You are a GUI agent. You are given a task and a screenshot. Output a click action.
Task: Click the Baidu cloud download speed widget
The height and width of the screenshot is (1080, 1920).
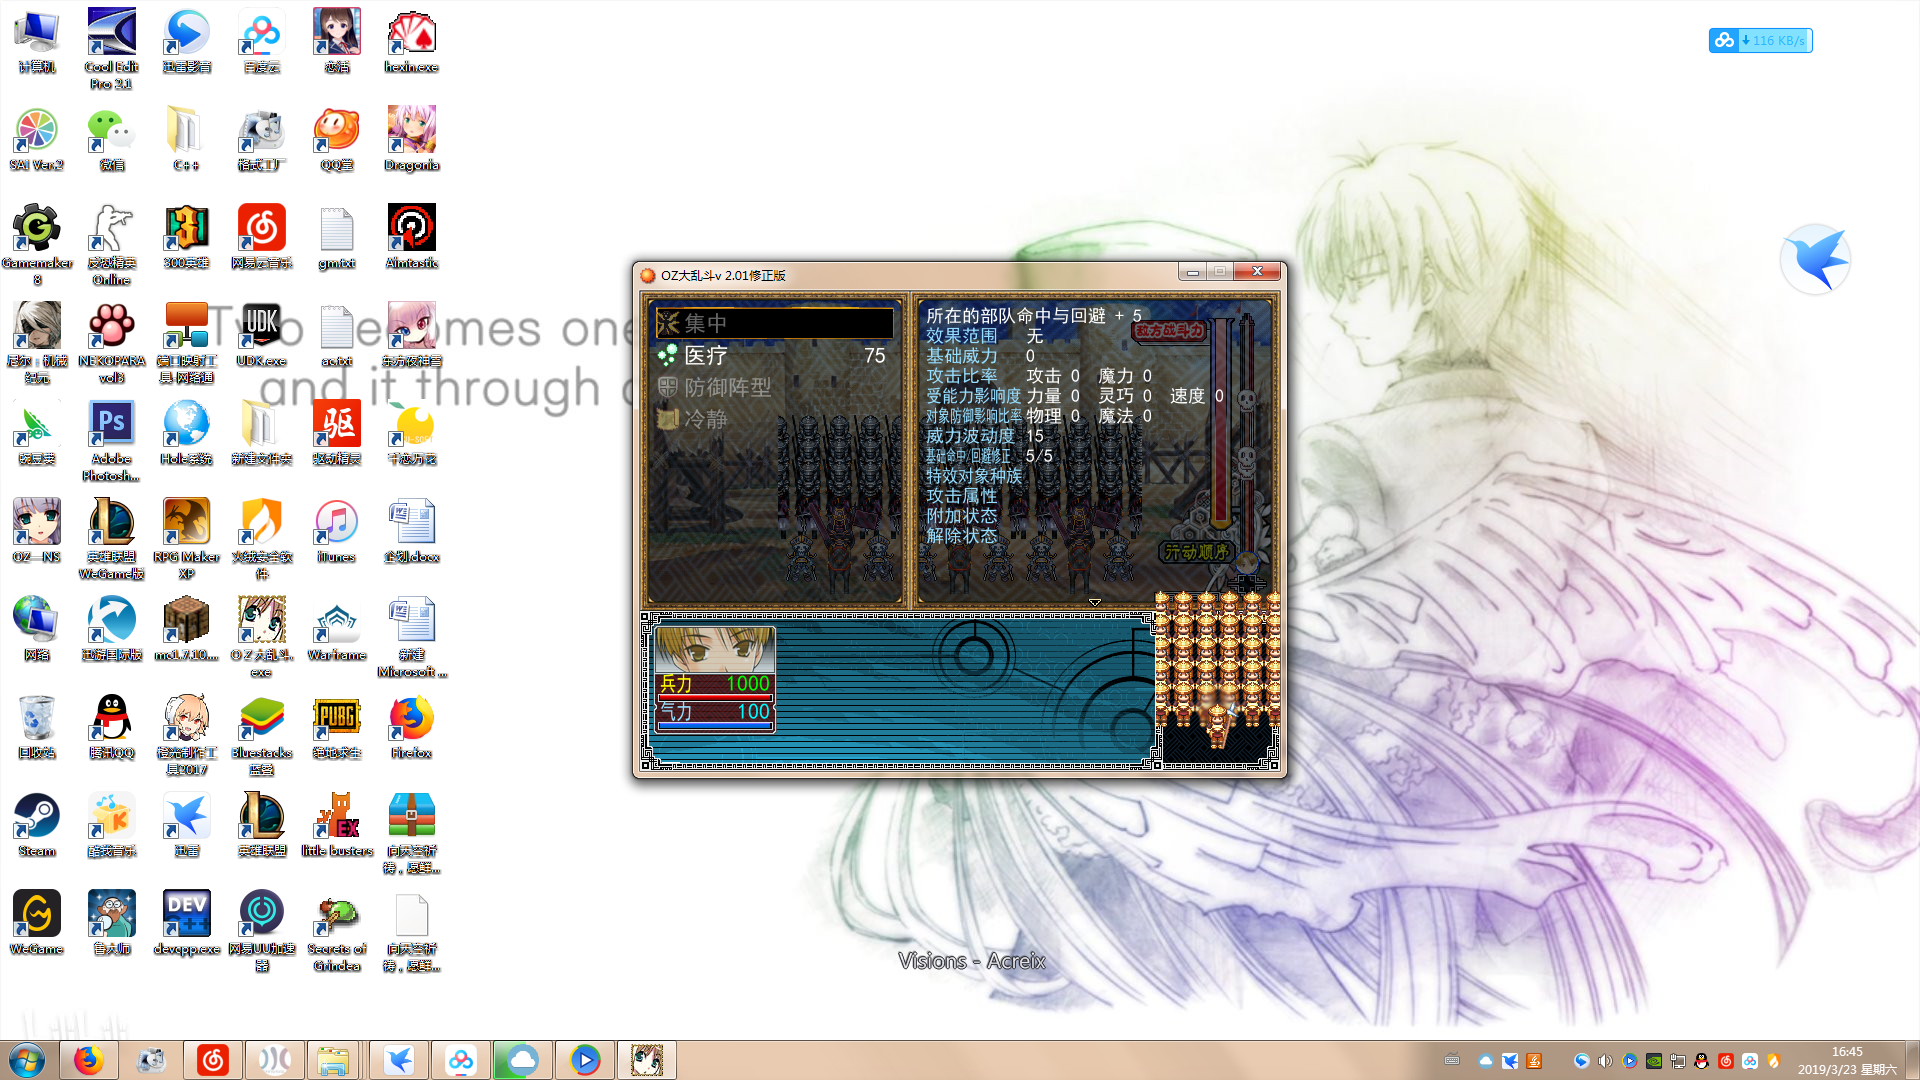1760,41
